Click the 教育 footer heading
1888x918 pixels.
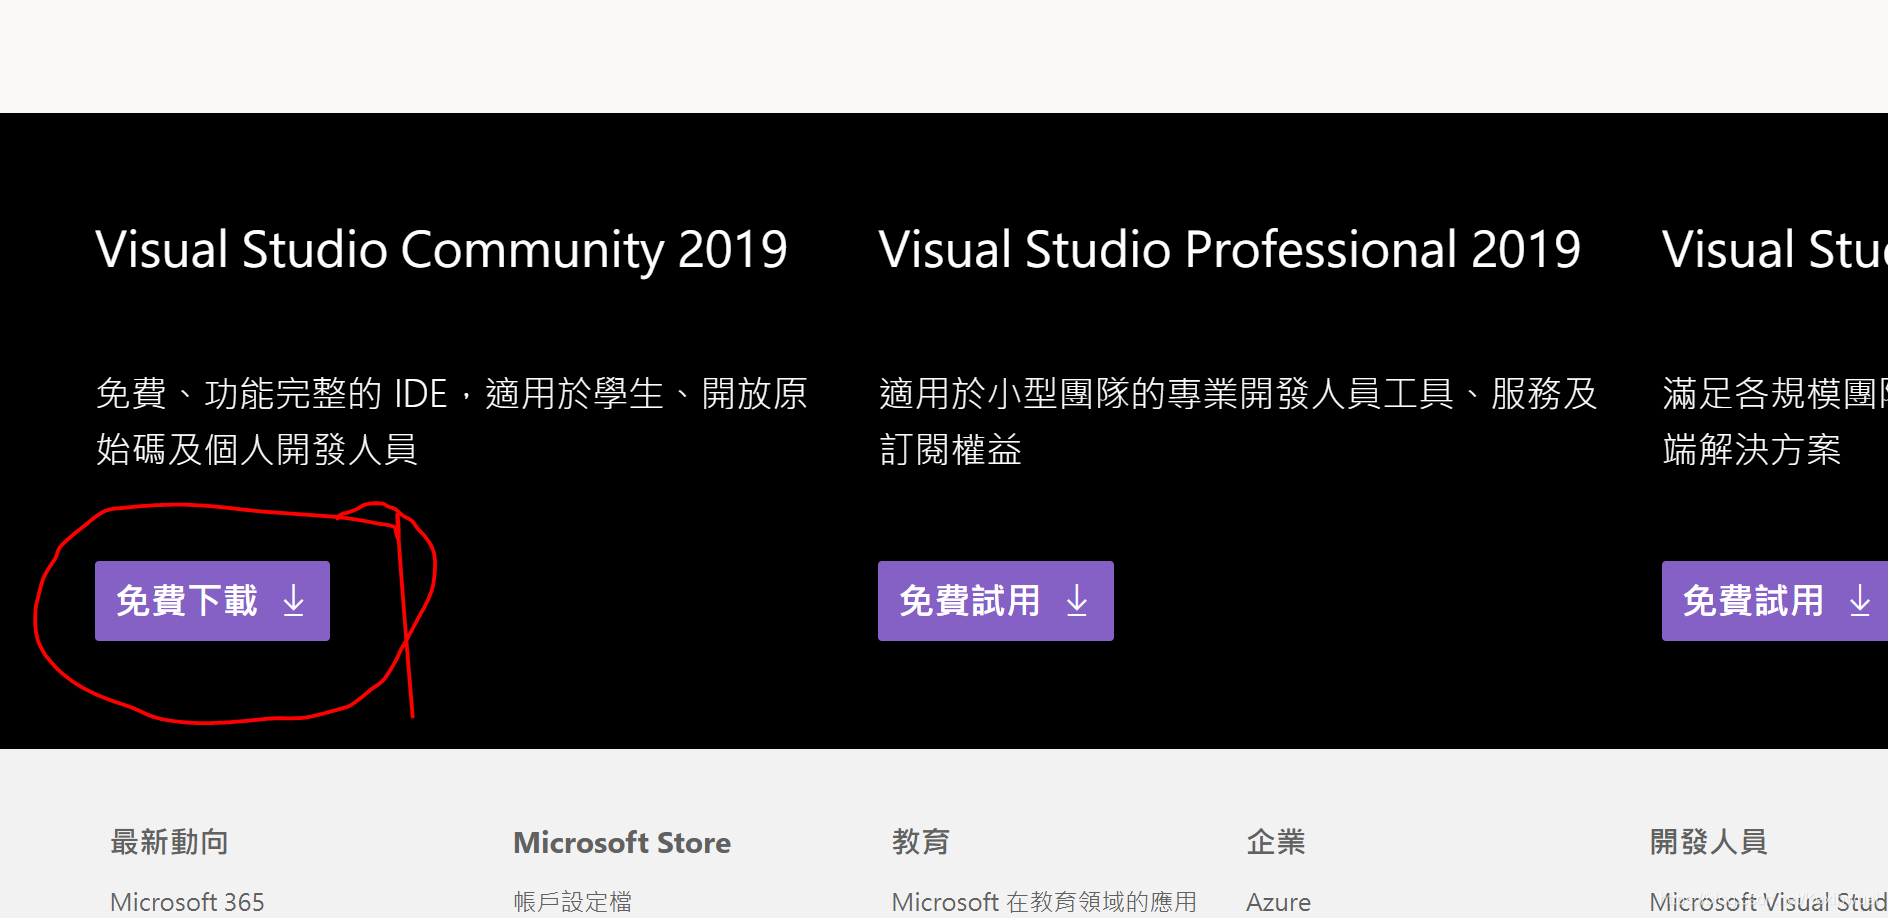coord(920,842)
